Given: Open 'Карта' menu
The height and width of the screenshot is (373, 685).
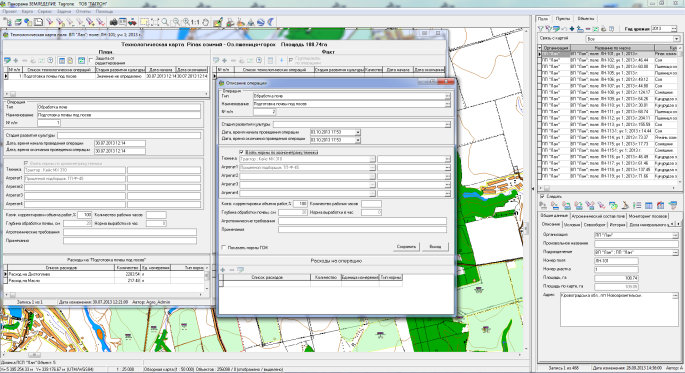Looking at the screenshot, I should click(x=27, y=11).
